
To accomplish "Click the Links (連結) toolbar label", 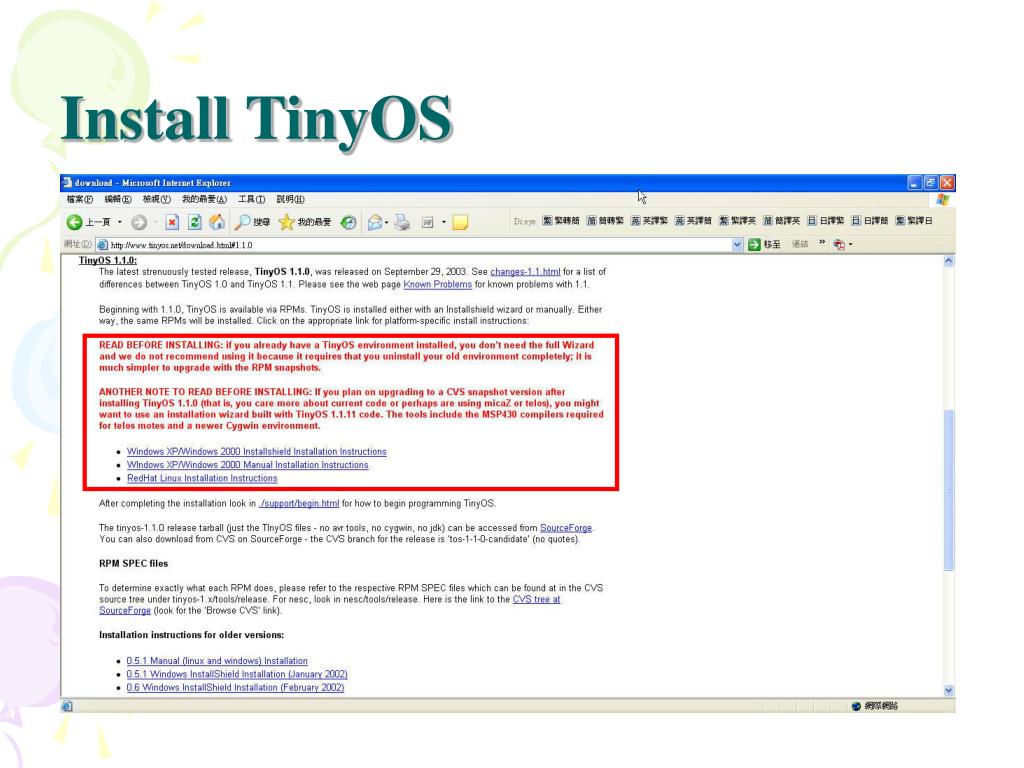I will coord(801,244).
